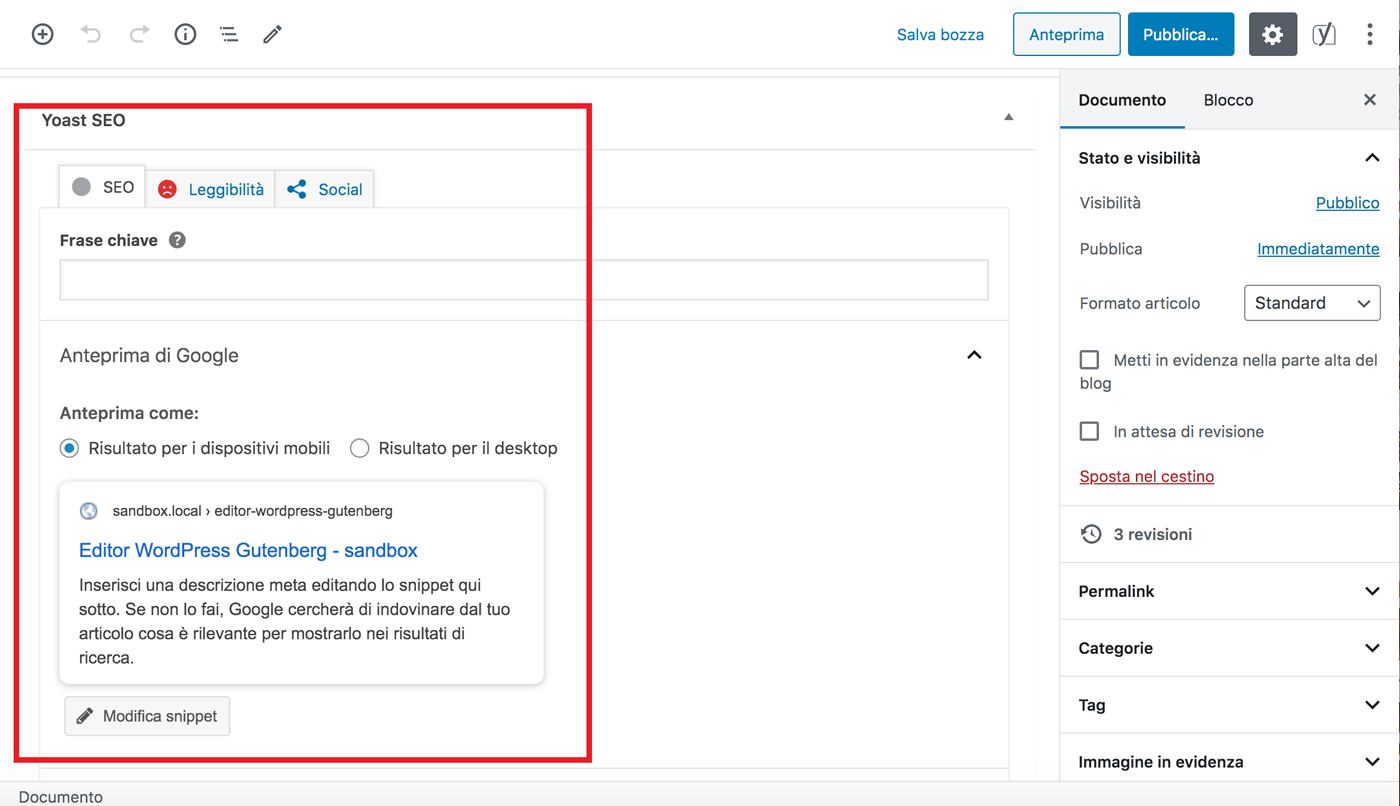Check In attesa di revisione
The width and height of the screenshot is (1400, 806).
pyautogui.click(x=1090, y=431)
